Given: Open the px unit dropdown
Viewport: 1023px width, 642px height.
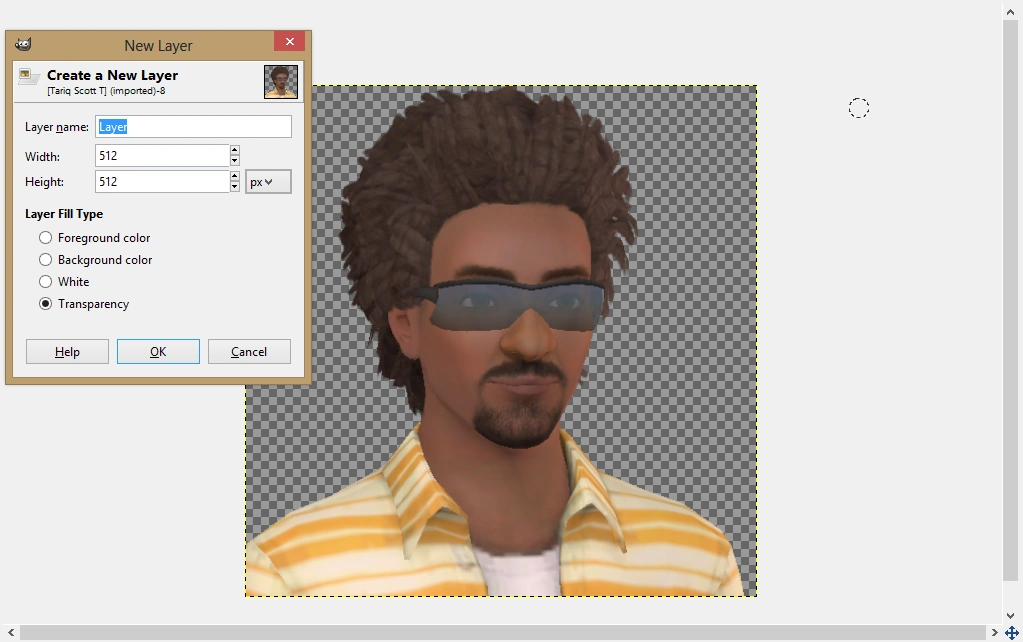Looking at the screenshot, I should (268, 182).
